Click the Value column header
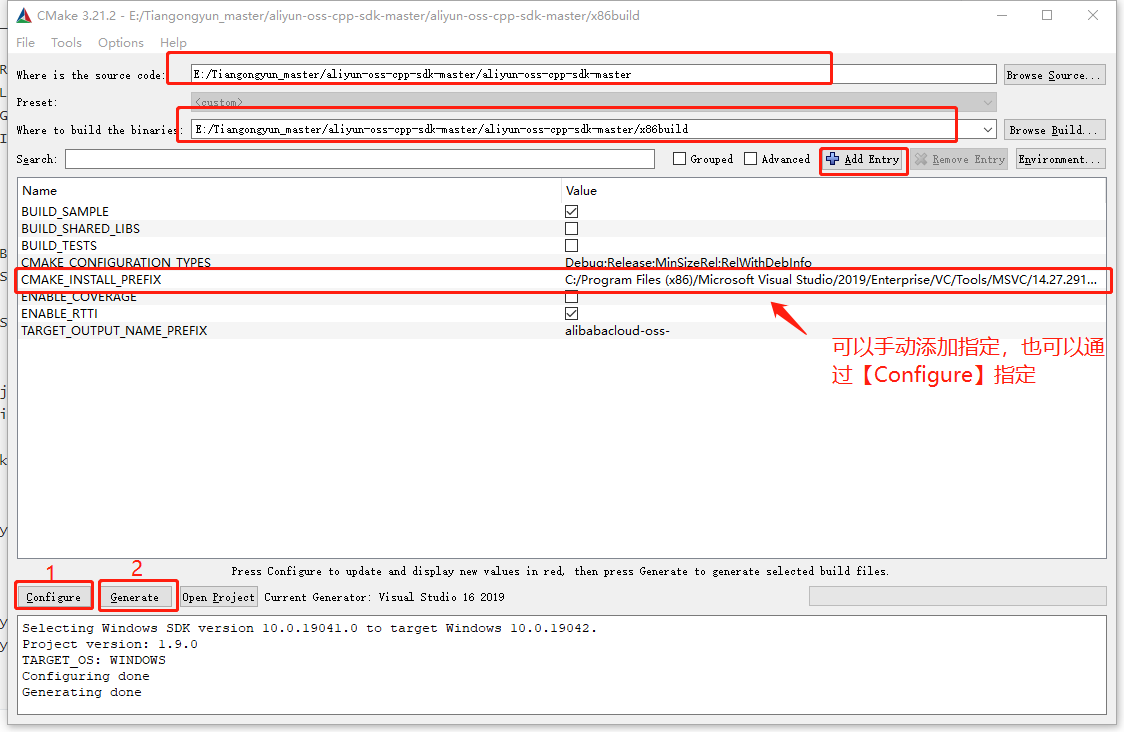 (581, 191)
